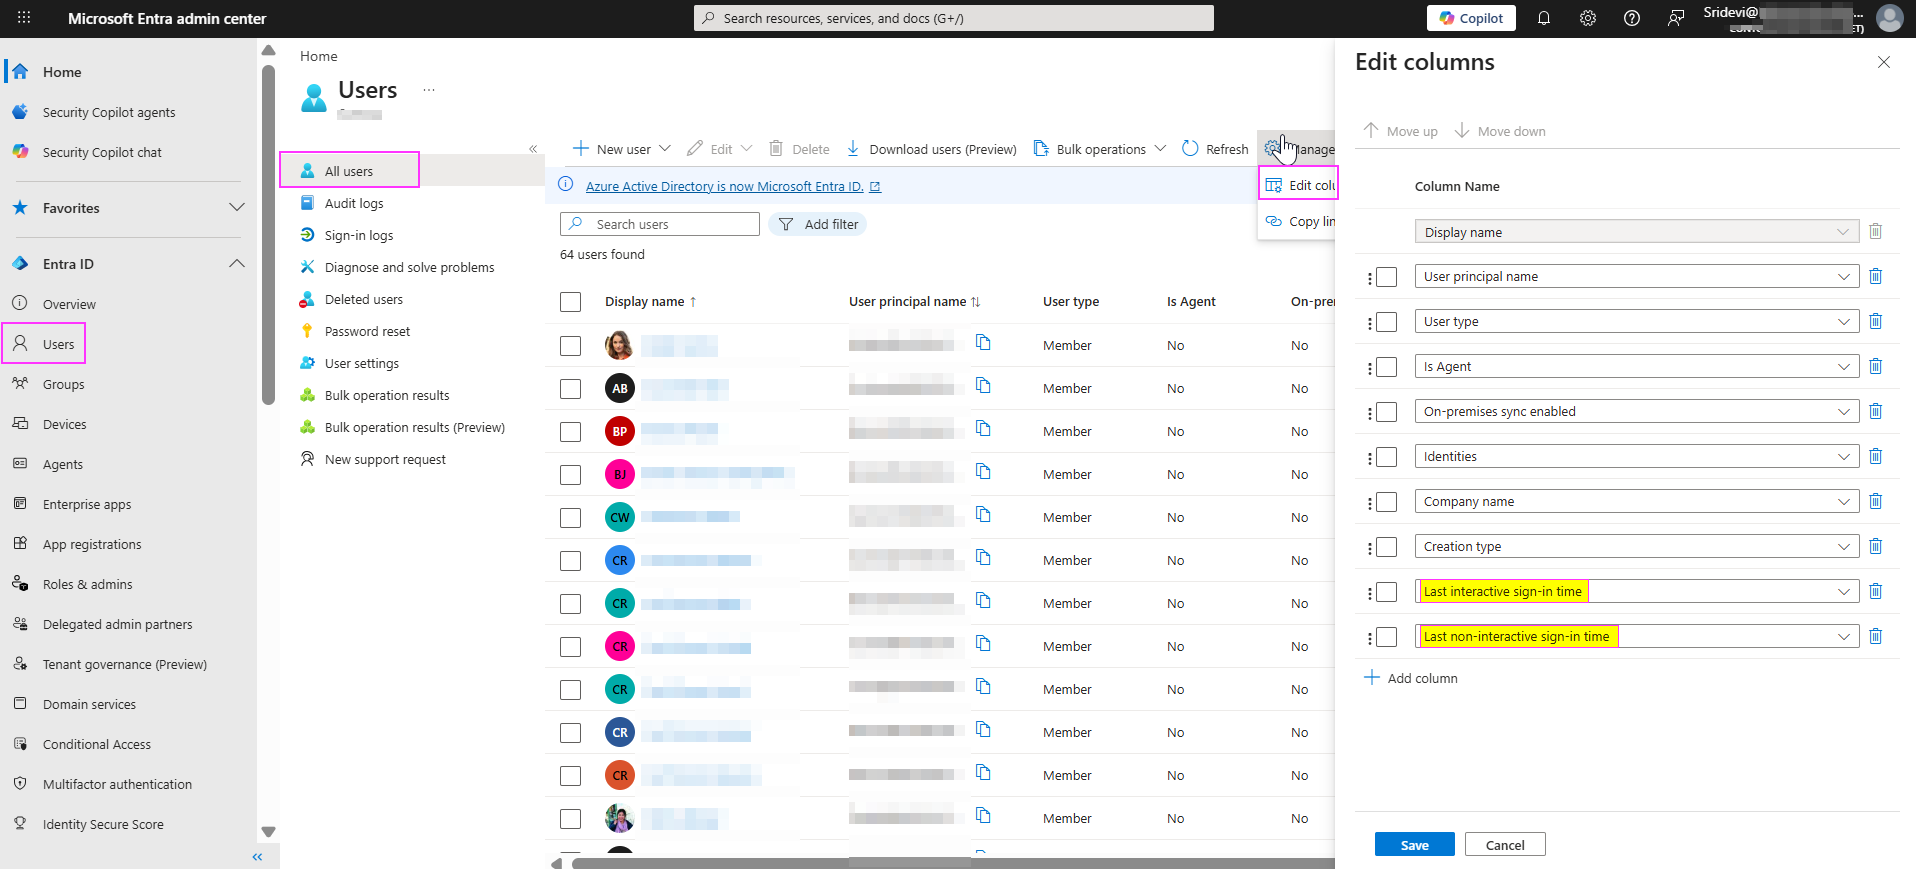Click the Home breadcrumb above Users title
Image resolution: width=1916 pixels, height=869 pixels.
319,56
